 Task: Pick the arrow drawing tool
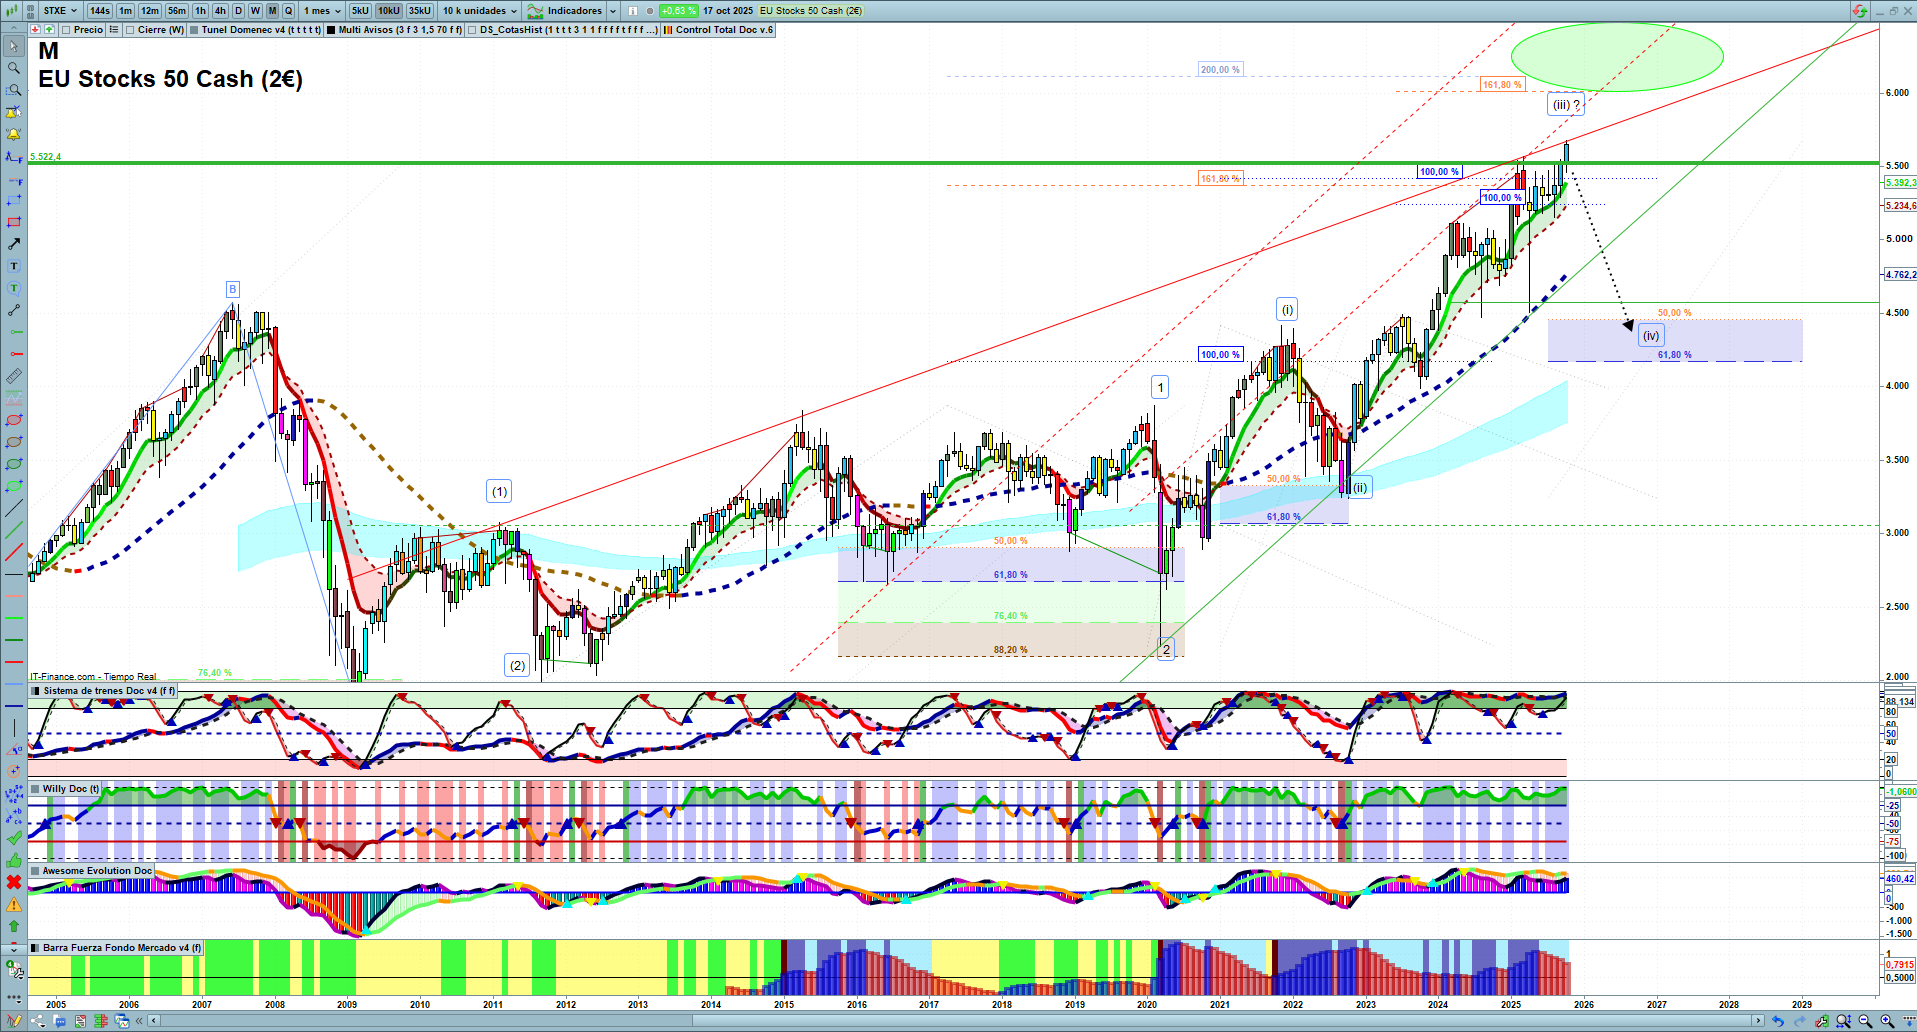pos(14,244)
